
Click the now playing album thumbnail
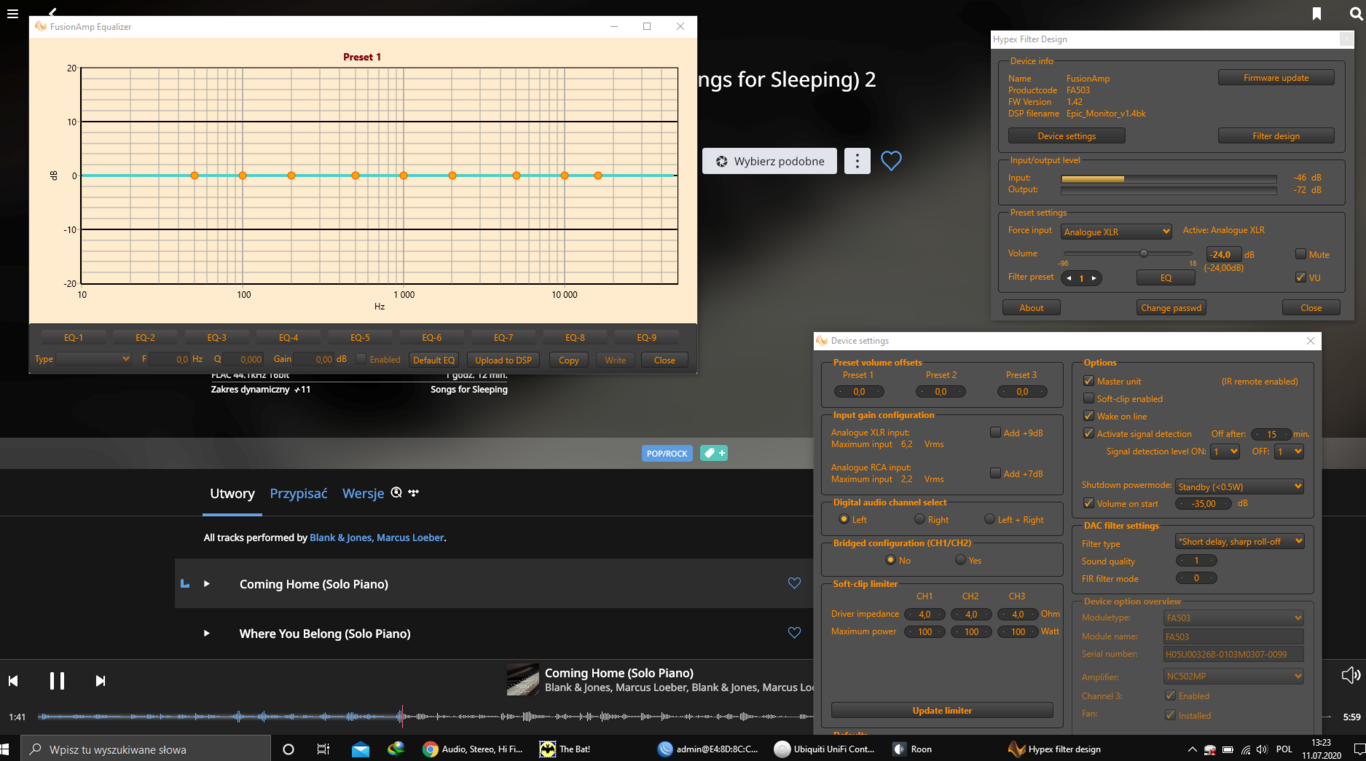(522, 680)
